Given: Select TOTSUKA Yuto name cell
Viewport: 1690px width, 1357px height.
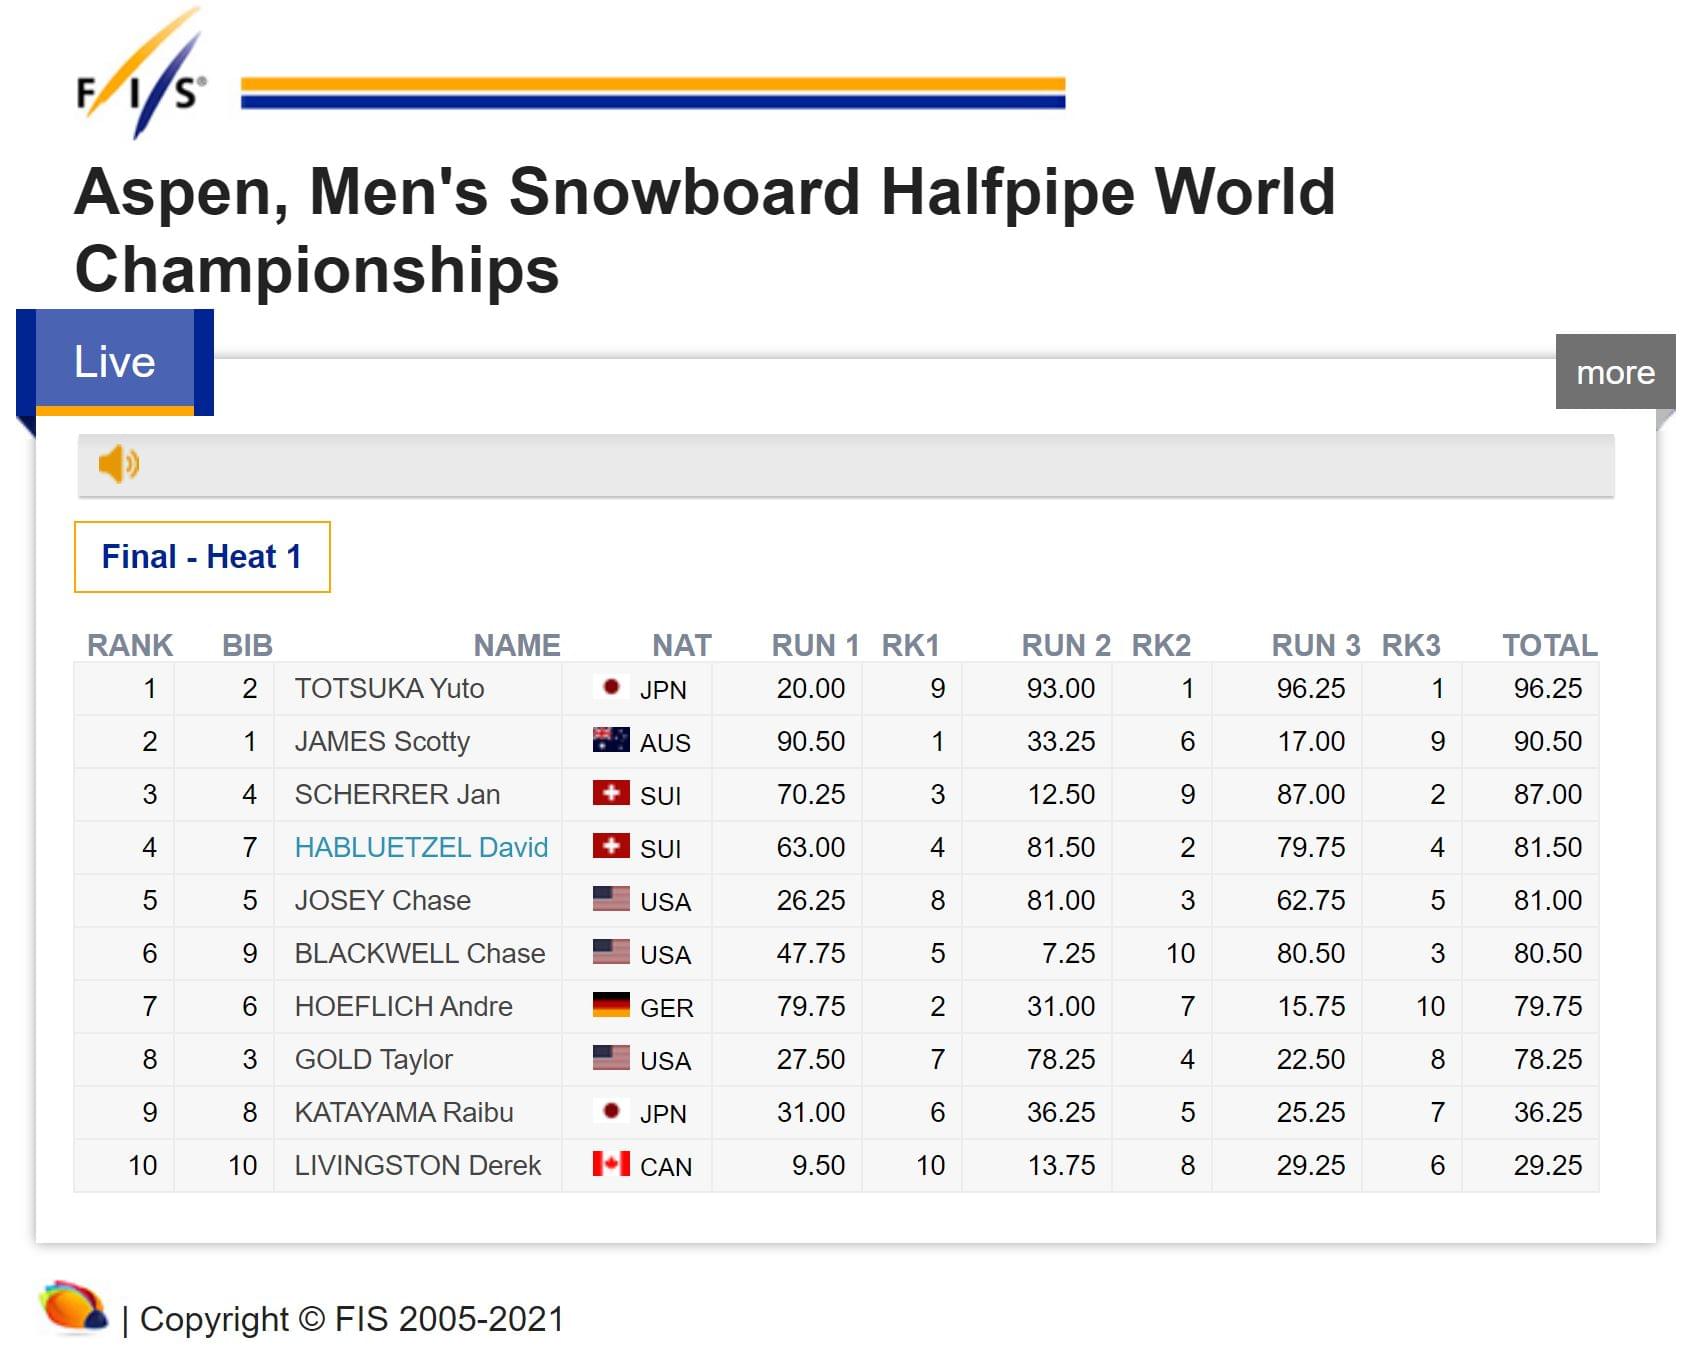Looking at the screenshot, I should click(x=389, y=688).
